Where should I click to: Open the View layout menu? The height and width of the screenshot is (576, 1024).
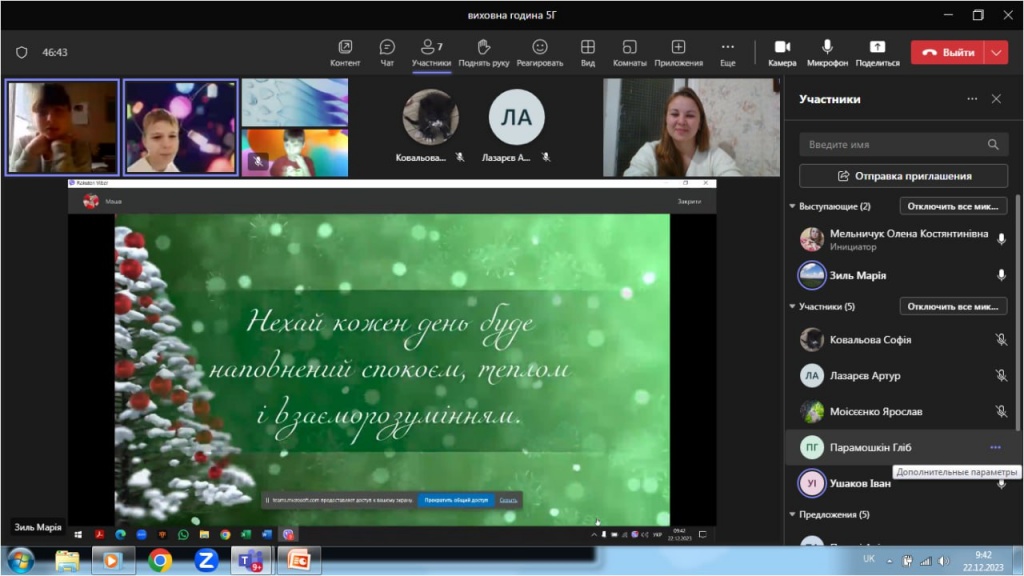[588, 47]
